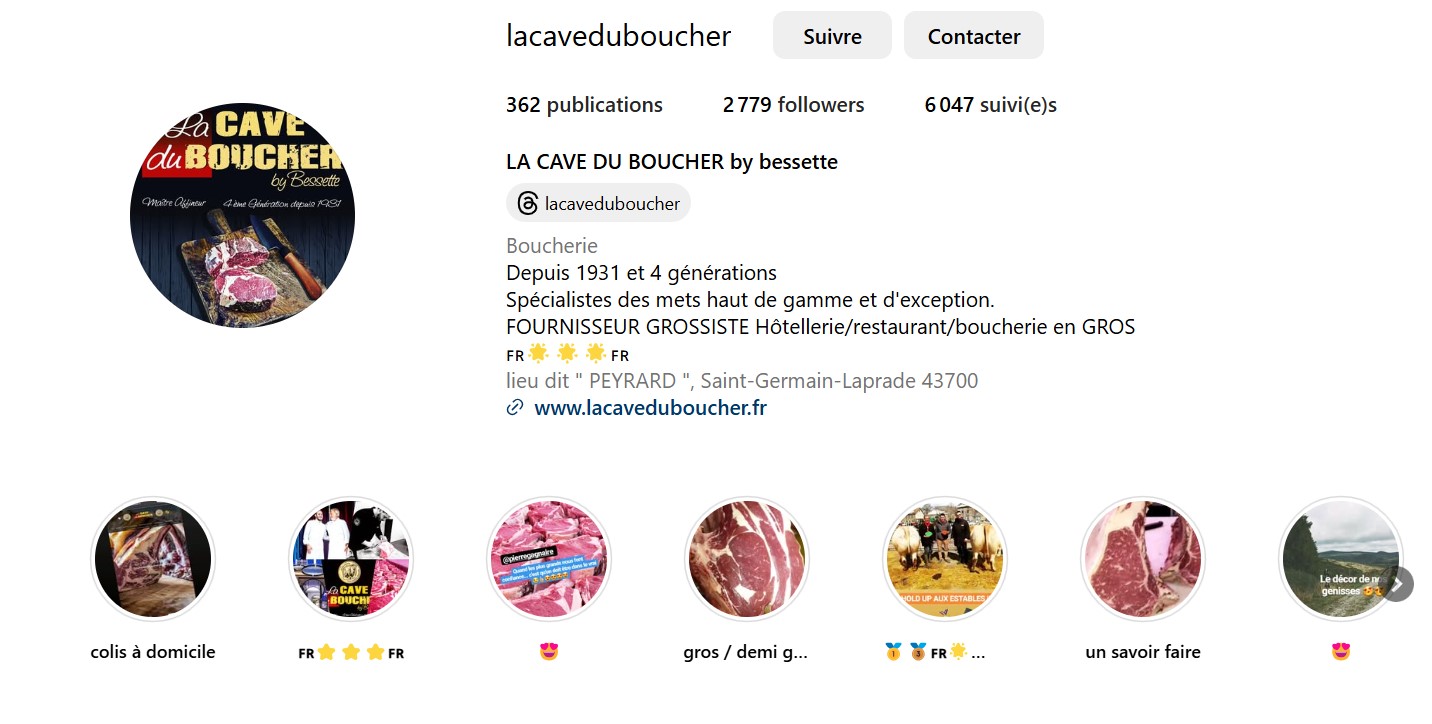
Task: Open the 'colis à domicile' story highlight
Action: (x=153, y=559)
